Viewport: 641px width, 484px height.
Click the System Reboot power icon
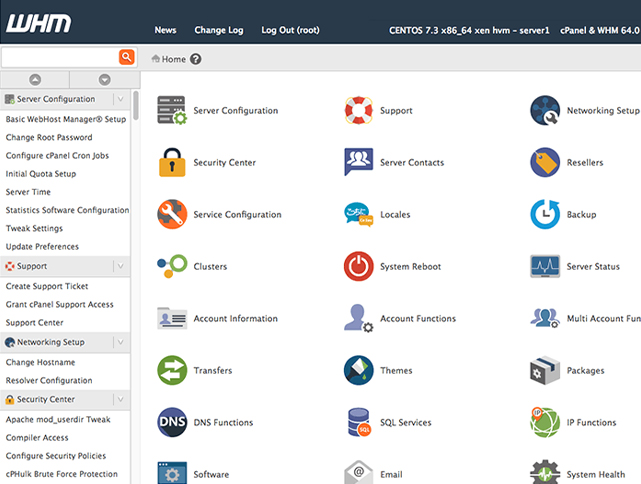pyautogui.click(x=358, y=266)
